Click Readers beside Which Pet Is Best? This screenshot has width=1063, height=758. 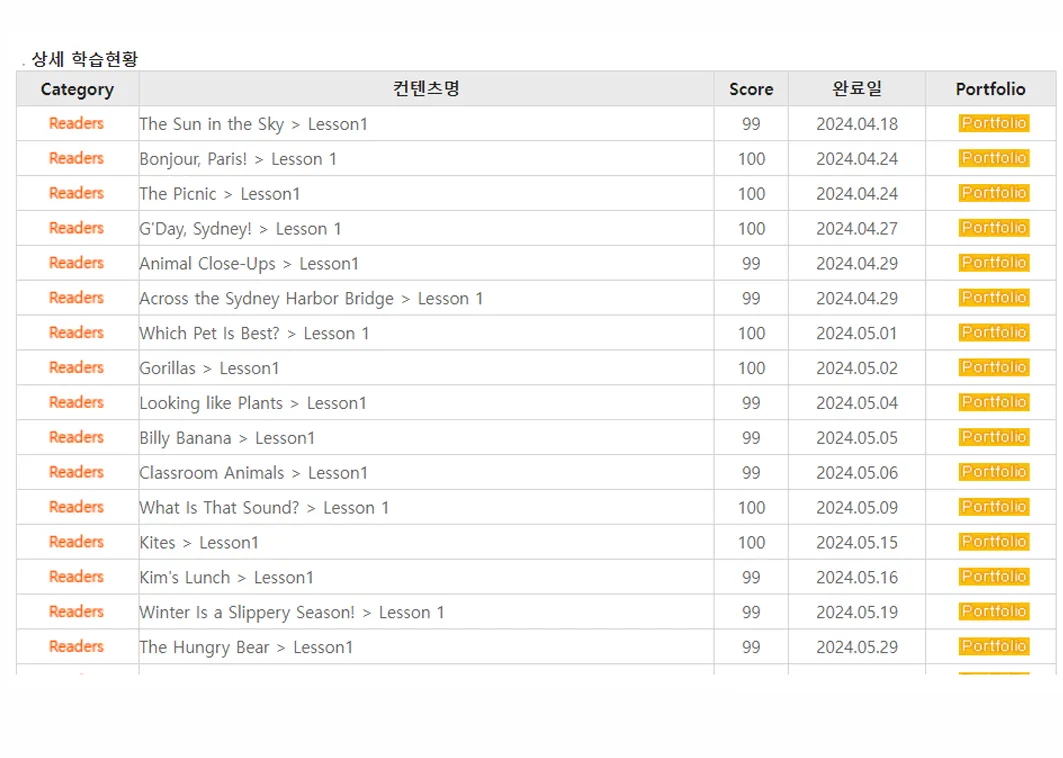pyautogui.click(x=76, y=333)
